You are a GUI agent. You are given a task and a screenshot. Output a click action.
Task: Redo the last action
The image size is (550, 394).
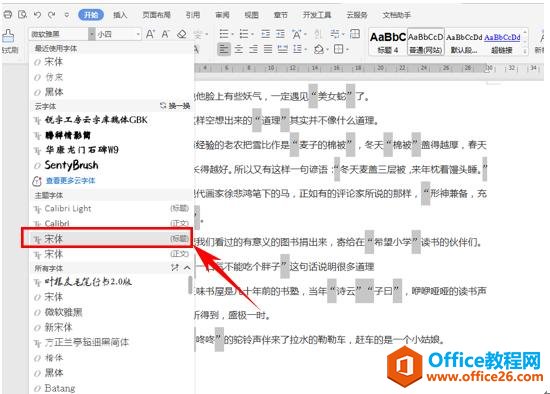click(52, 15)
